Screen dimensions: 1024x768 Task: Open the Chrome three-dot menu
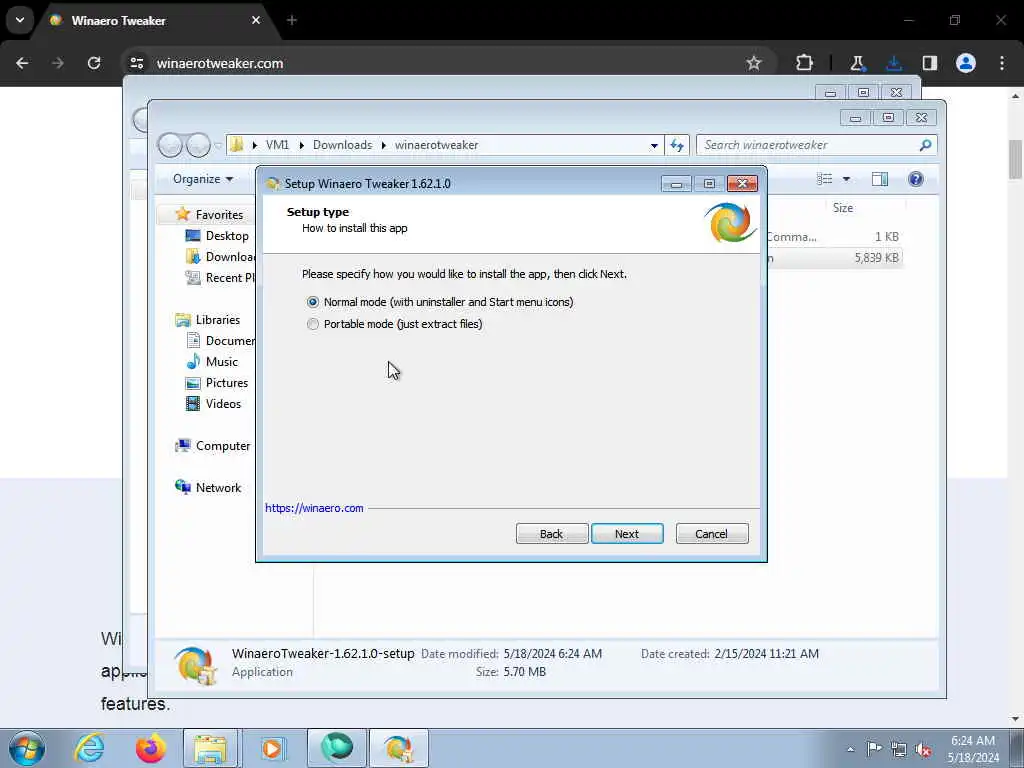(1002, 63)
